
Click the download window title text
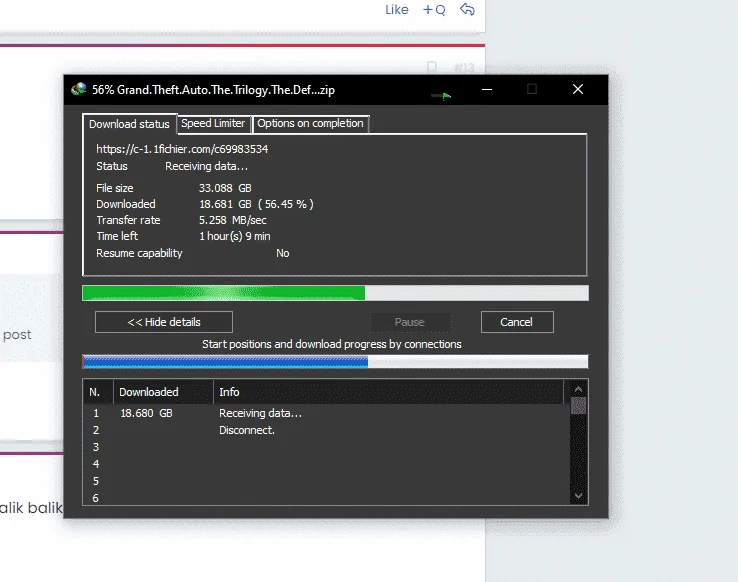tap(213, 90)
